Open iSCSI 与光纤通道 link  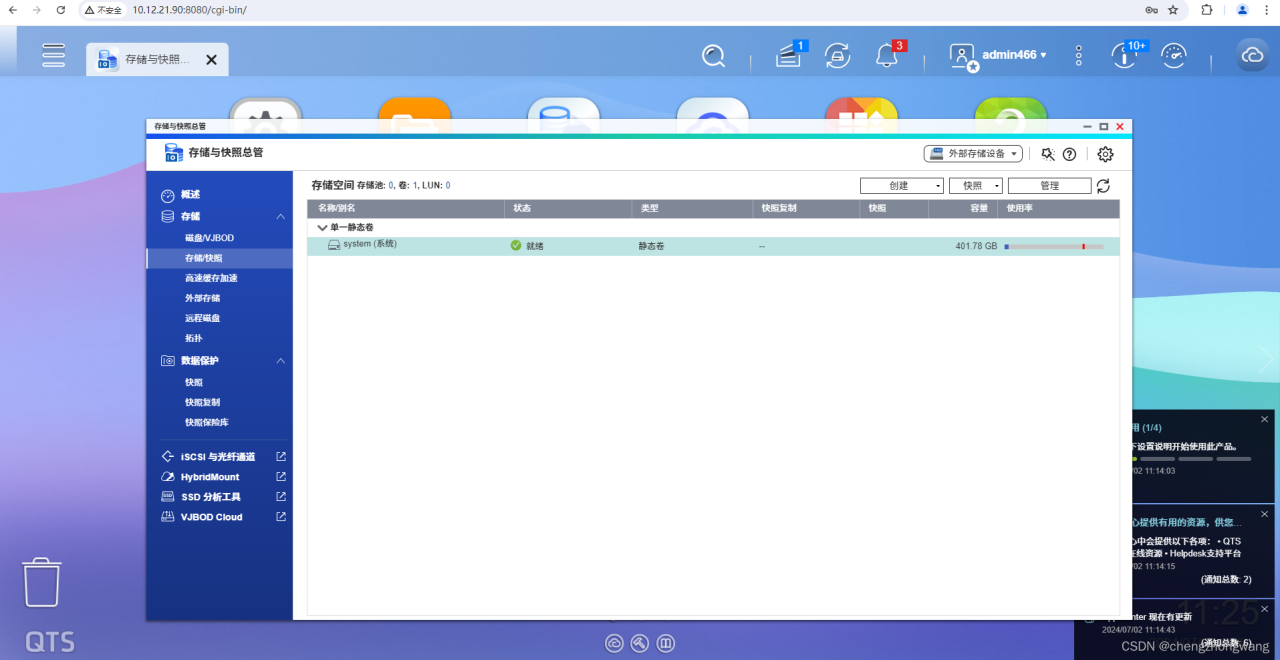pos(217,456)
